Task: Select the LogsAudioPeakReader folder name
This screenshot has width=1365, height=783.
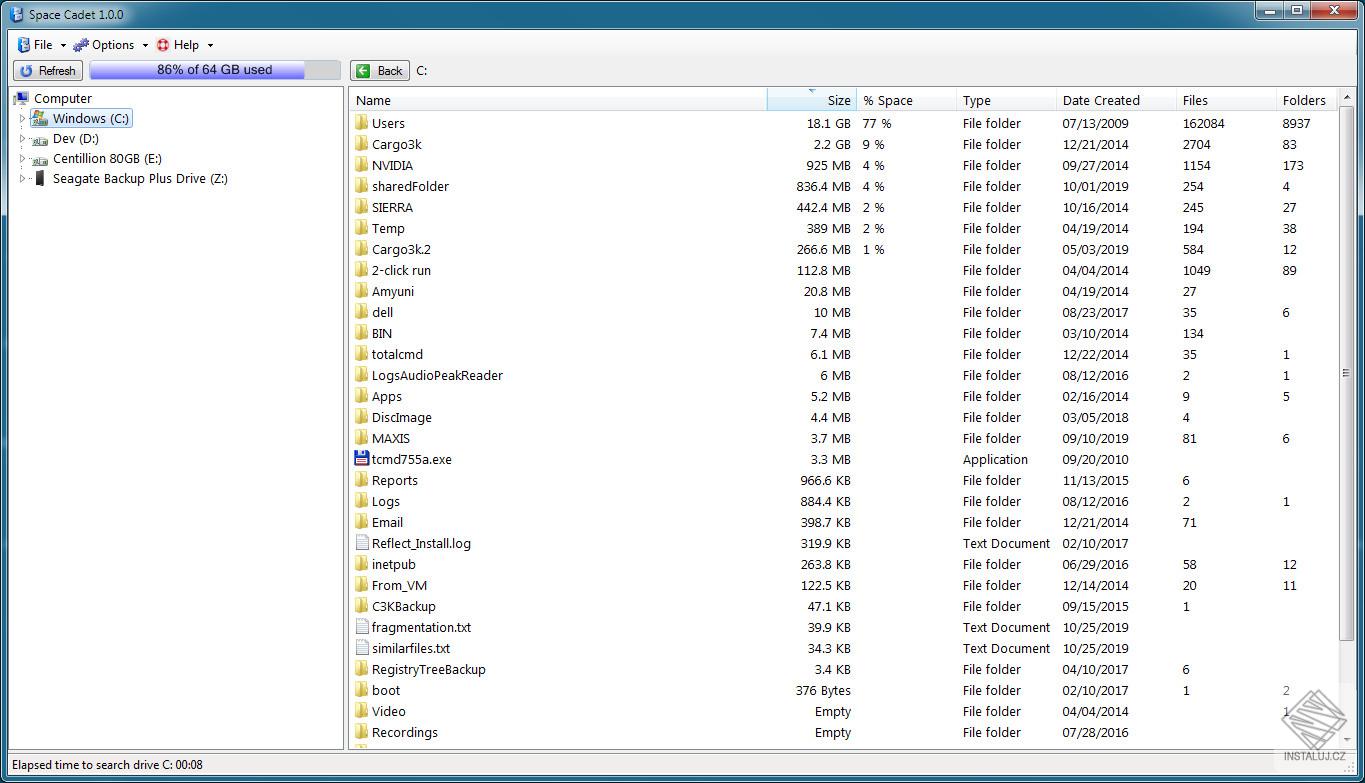Action: click(437, 375)
